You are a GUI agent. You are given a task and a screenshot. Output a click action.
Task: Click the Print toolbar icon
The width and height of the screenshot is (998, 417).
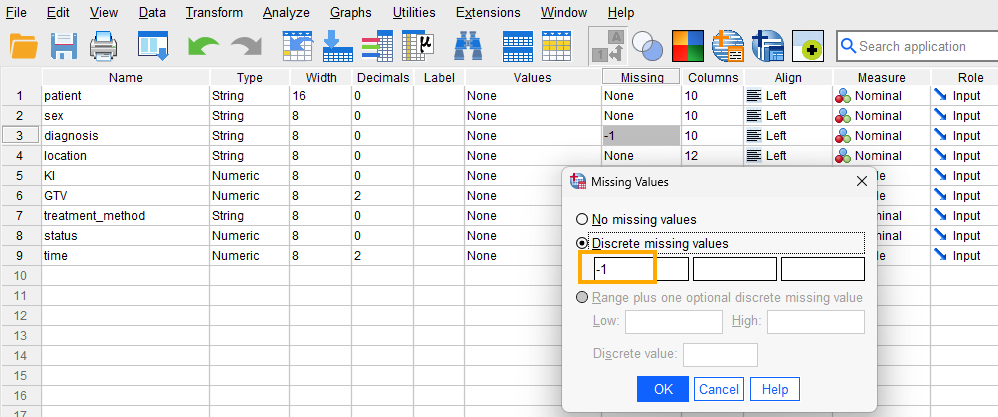pos(103,46)
